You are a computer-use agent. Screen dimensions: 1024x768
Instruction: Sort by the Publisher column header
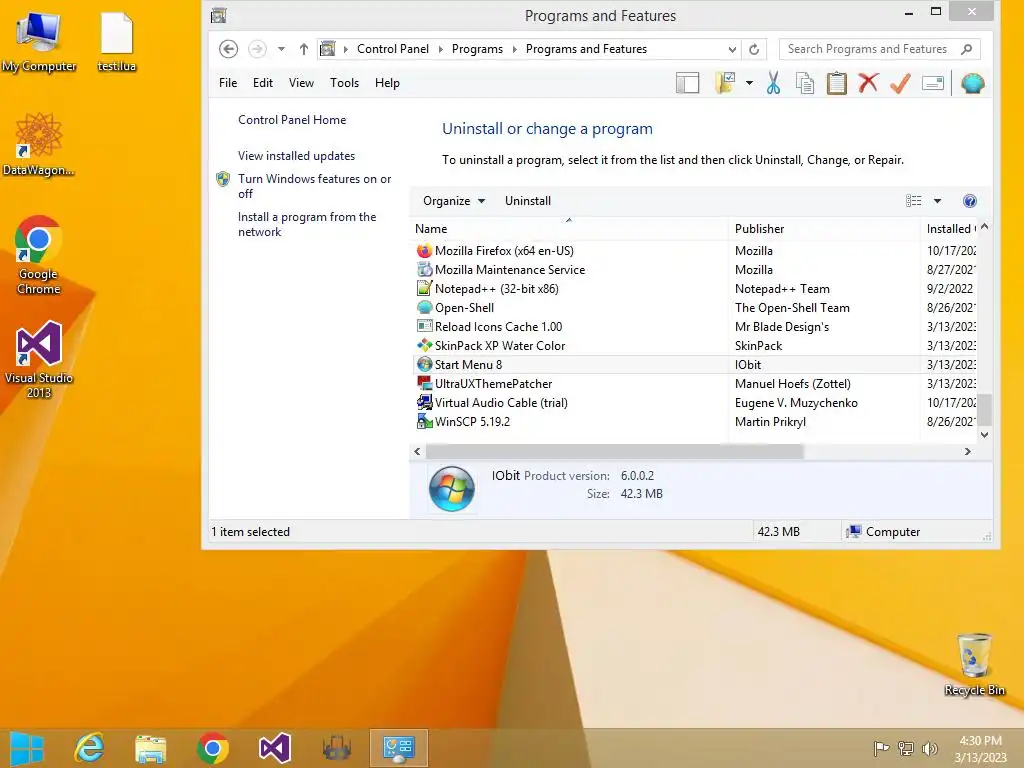tap(824, 229)
